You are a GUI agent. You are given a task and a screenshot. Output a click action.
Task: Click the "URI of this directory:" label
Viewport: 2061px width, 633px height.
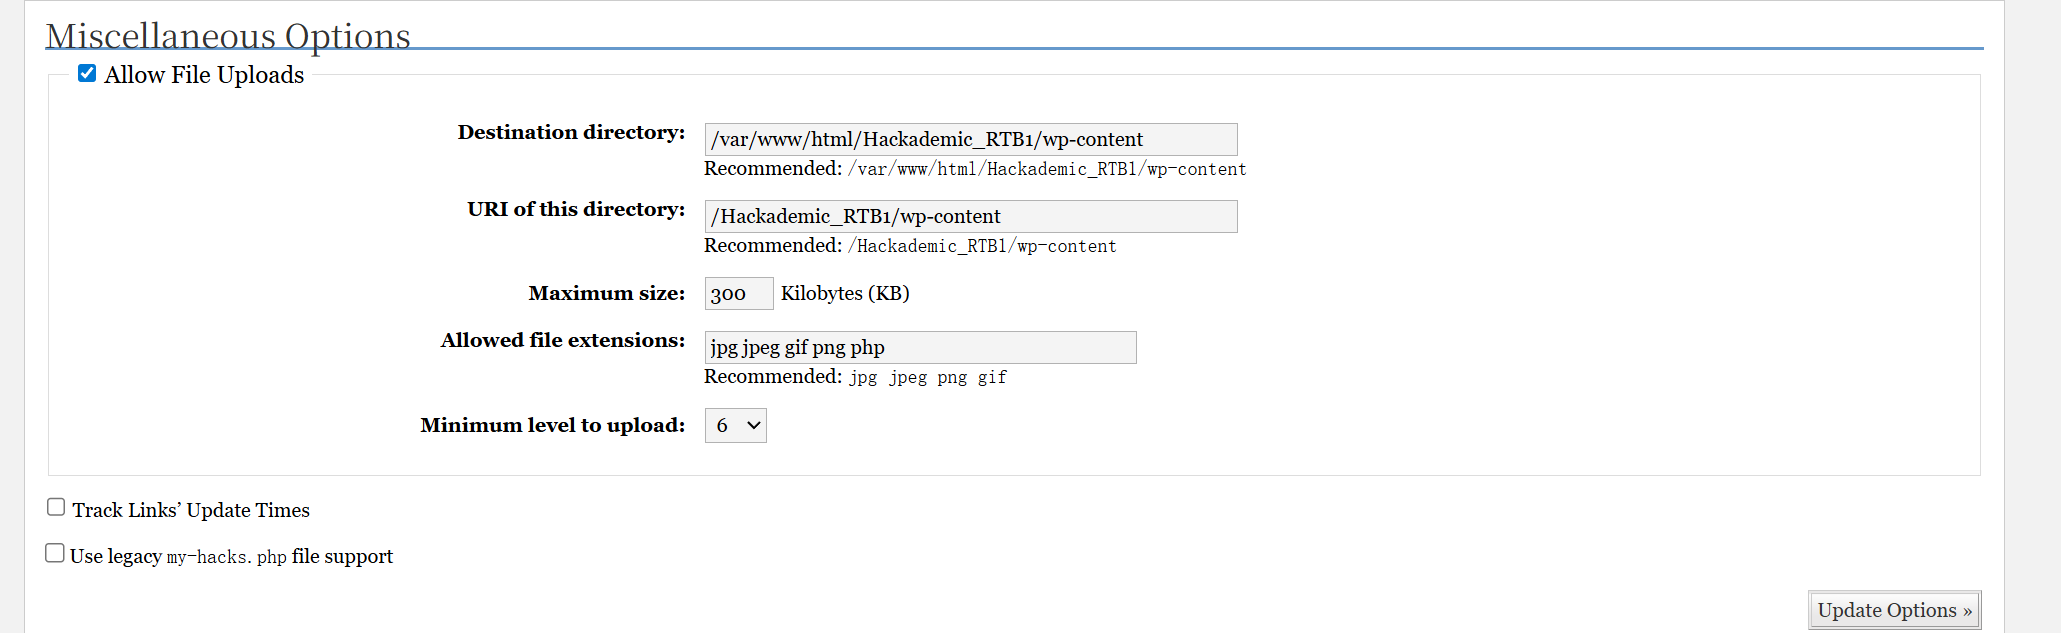pos(576,209)
